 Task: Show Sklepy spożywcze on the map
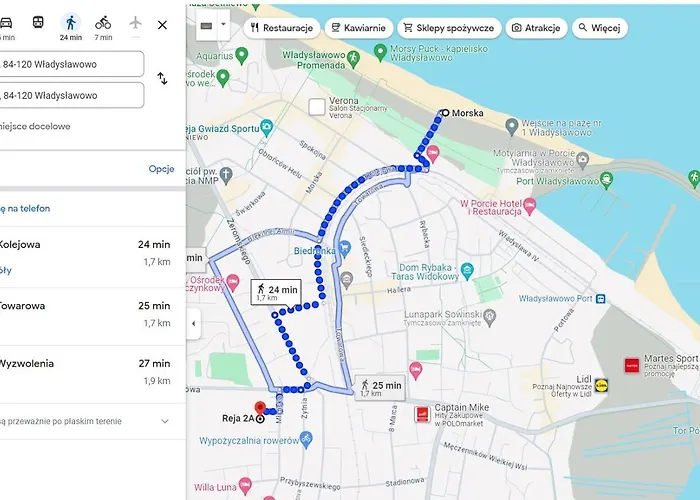pos(447,28)
